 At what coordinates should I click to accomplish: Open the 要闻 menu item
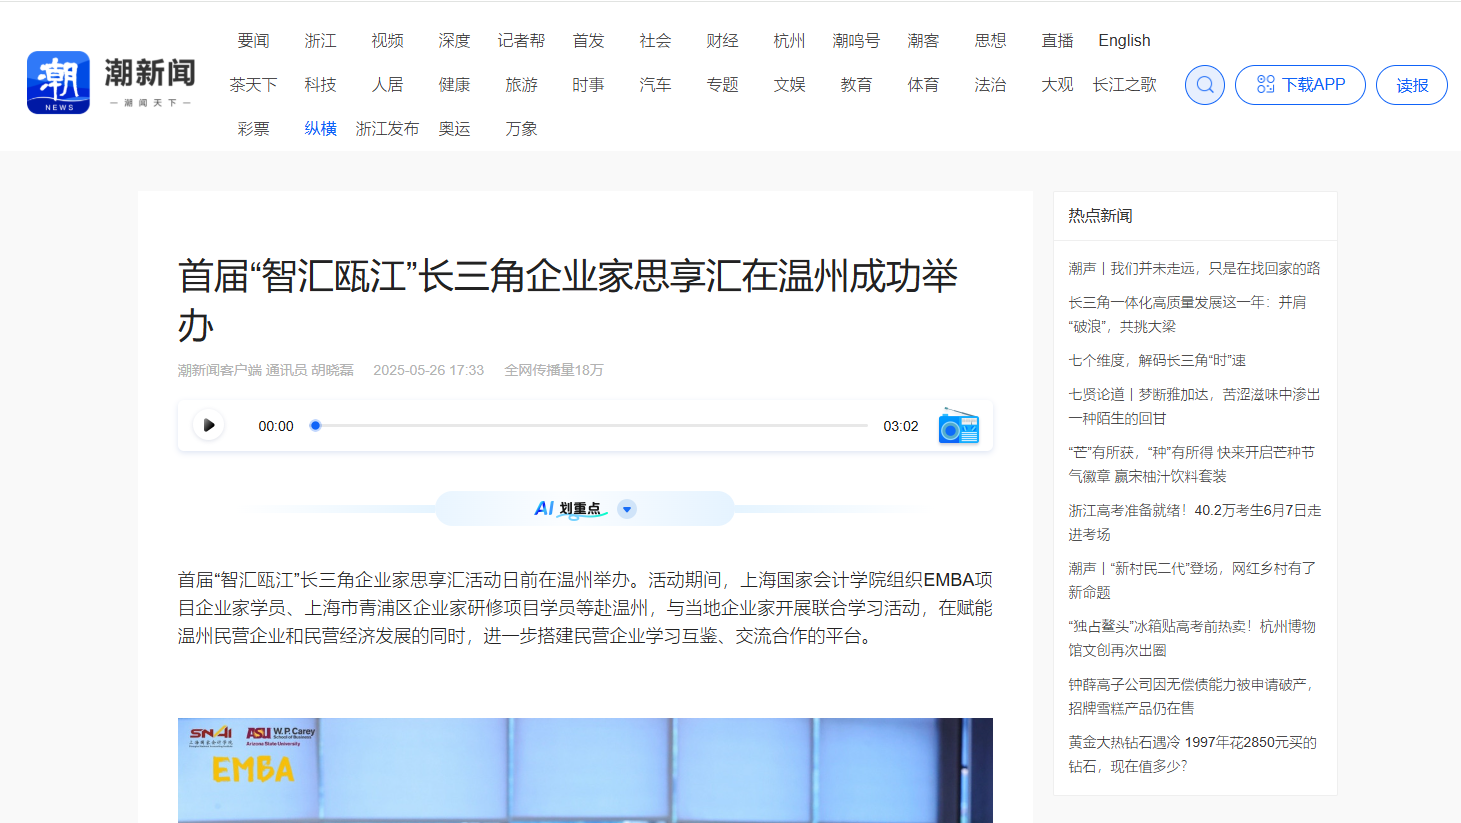tap(253, 41)
